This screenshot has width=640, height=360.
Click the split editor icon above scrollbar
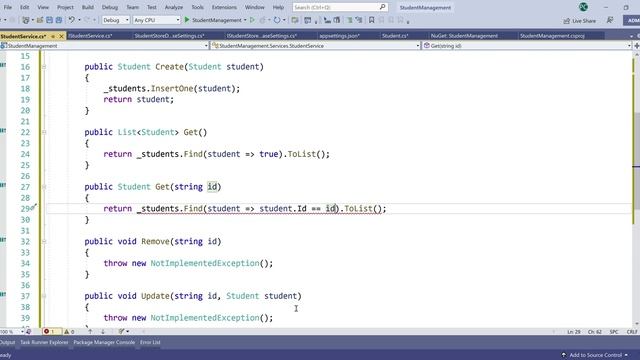[636, 45]
